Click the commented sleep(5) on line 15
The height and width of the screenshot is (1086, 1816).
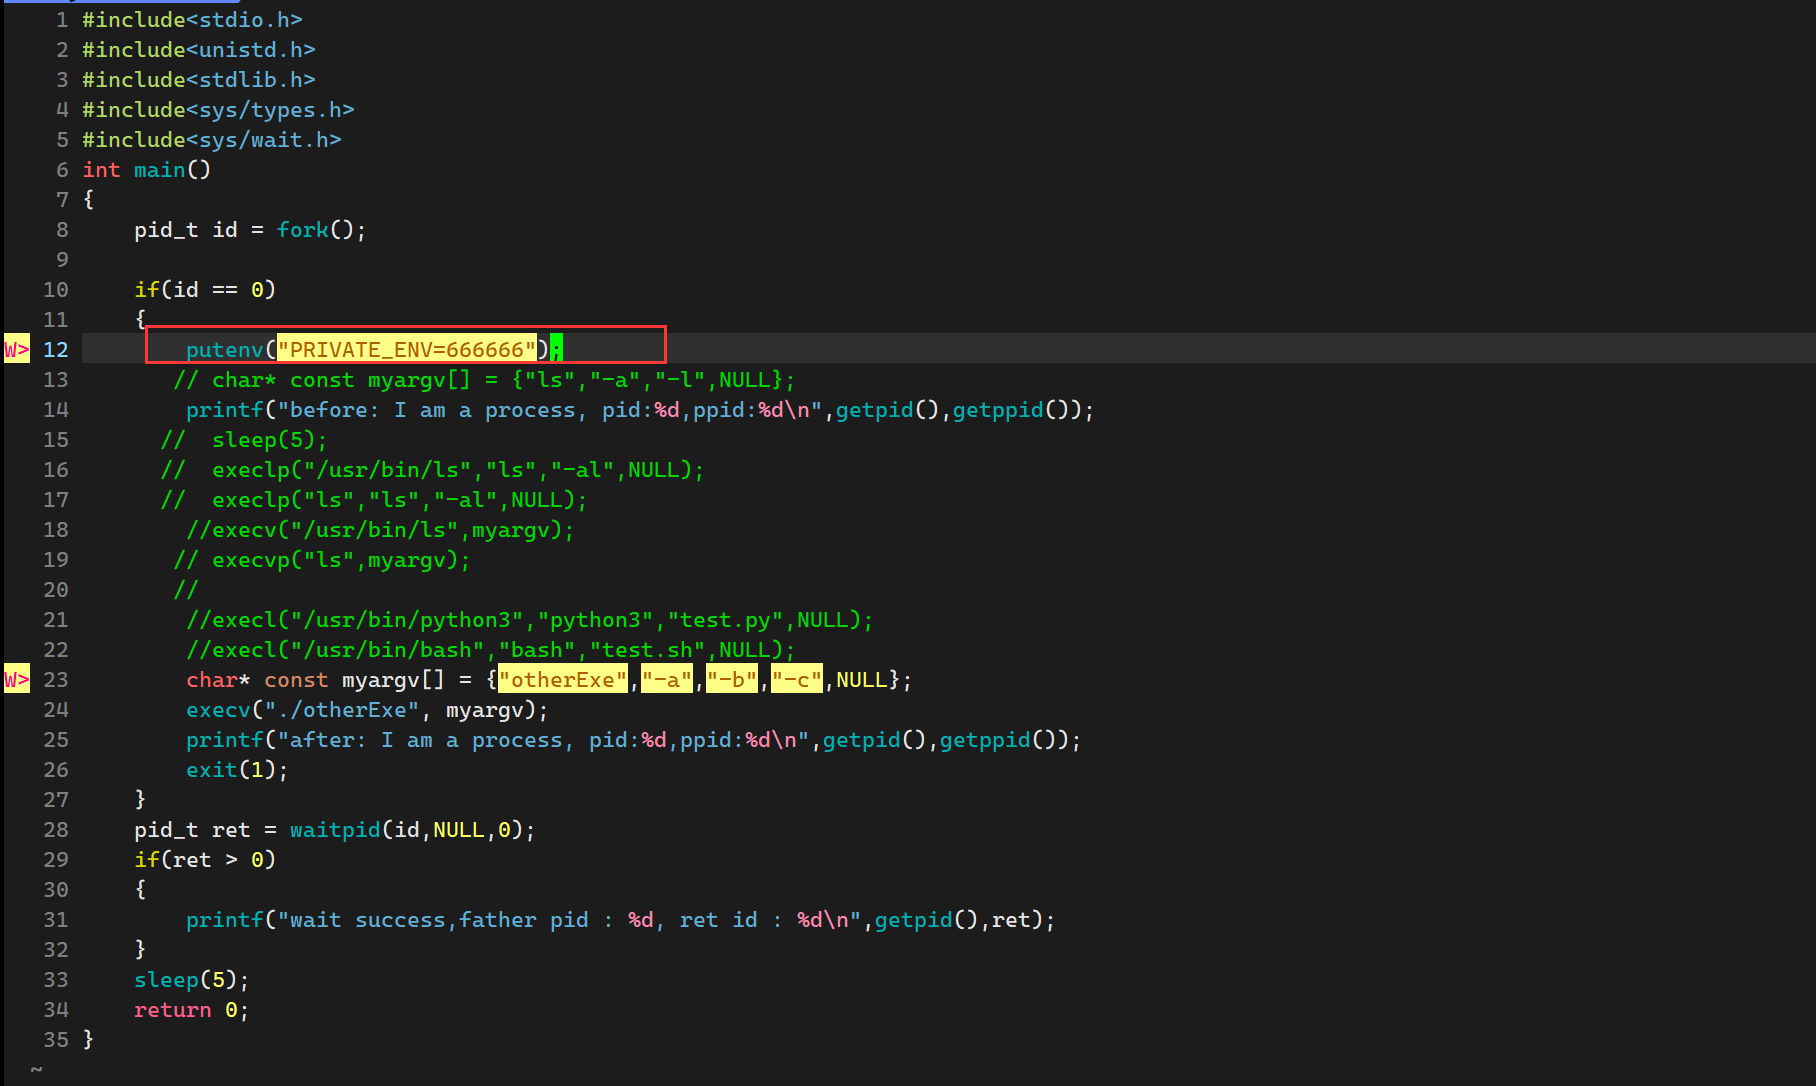coord(244,439)
